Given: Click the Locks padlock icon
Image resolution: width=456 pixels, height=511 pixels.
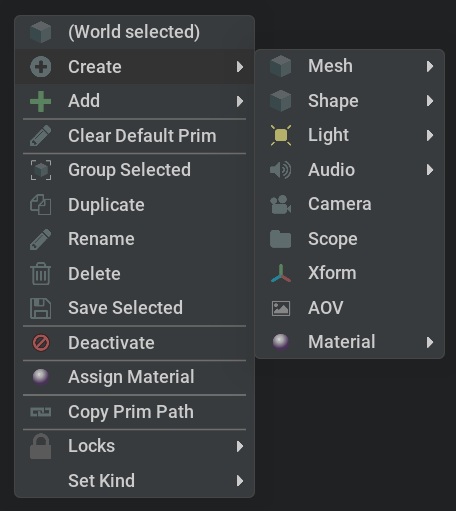Looking at the screenshot, I should (x=41, y=446).
